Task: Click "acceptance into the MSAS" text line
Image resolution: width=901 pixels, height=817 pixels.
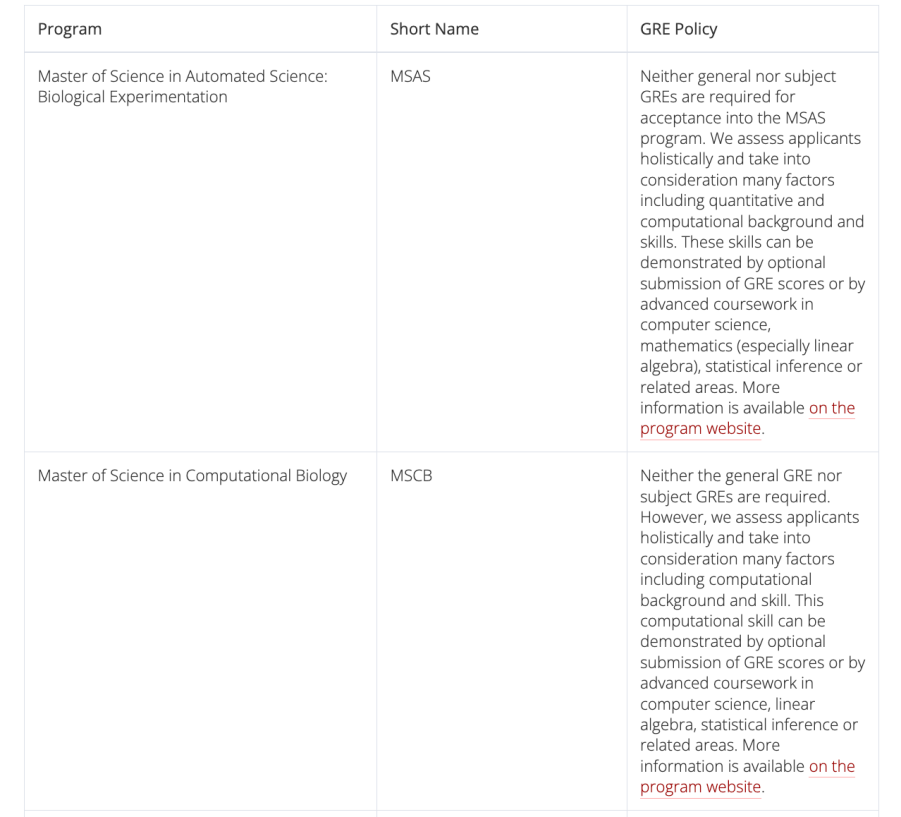Action: pos(733,118)
